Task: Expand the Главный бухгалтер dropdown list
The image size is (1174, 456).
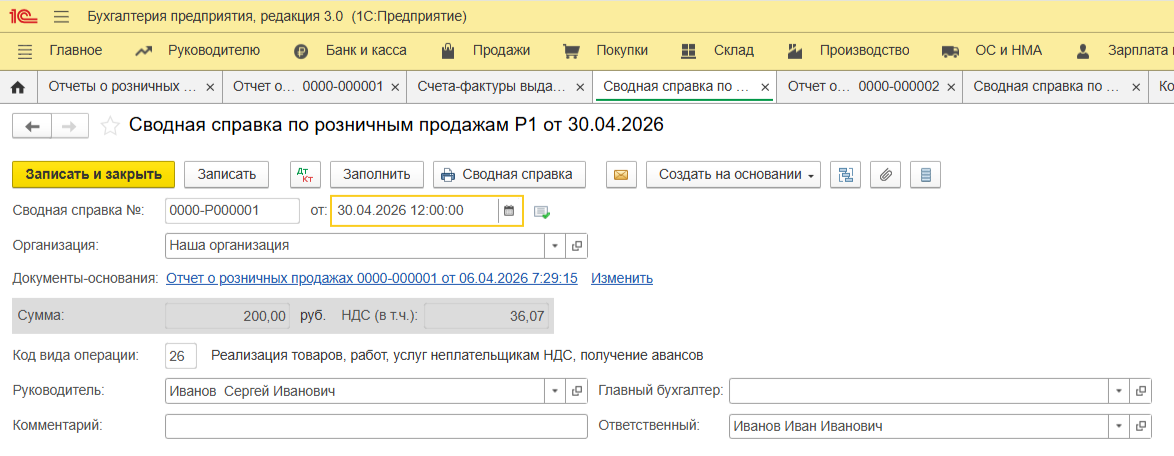Action: 1119,391
